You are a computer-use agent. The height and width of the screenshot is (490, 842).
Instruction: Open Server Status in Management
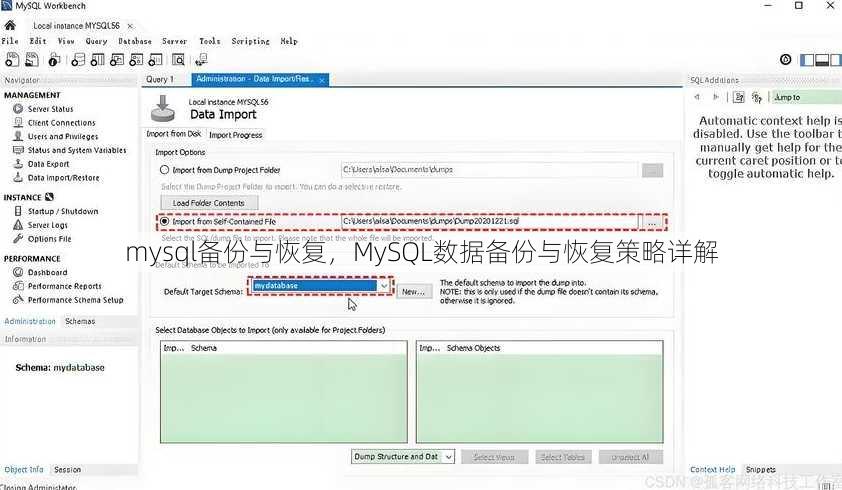click(x=50, y=109)
